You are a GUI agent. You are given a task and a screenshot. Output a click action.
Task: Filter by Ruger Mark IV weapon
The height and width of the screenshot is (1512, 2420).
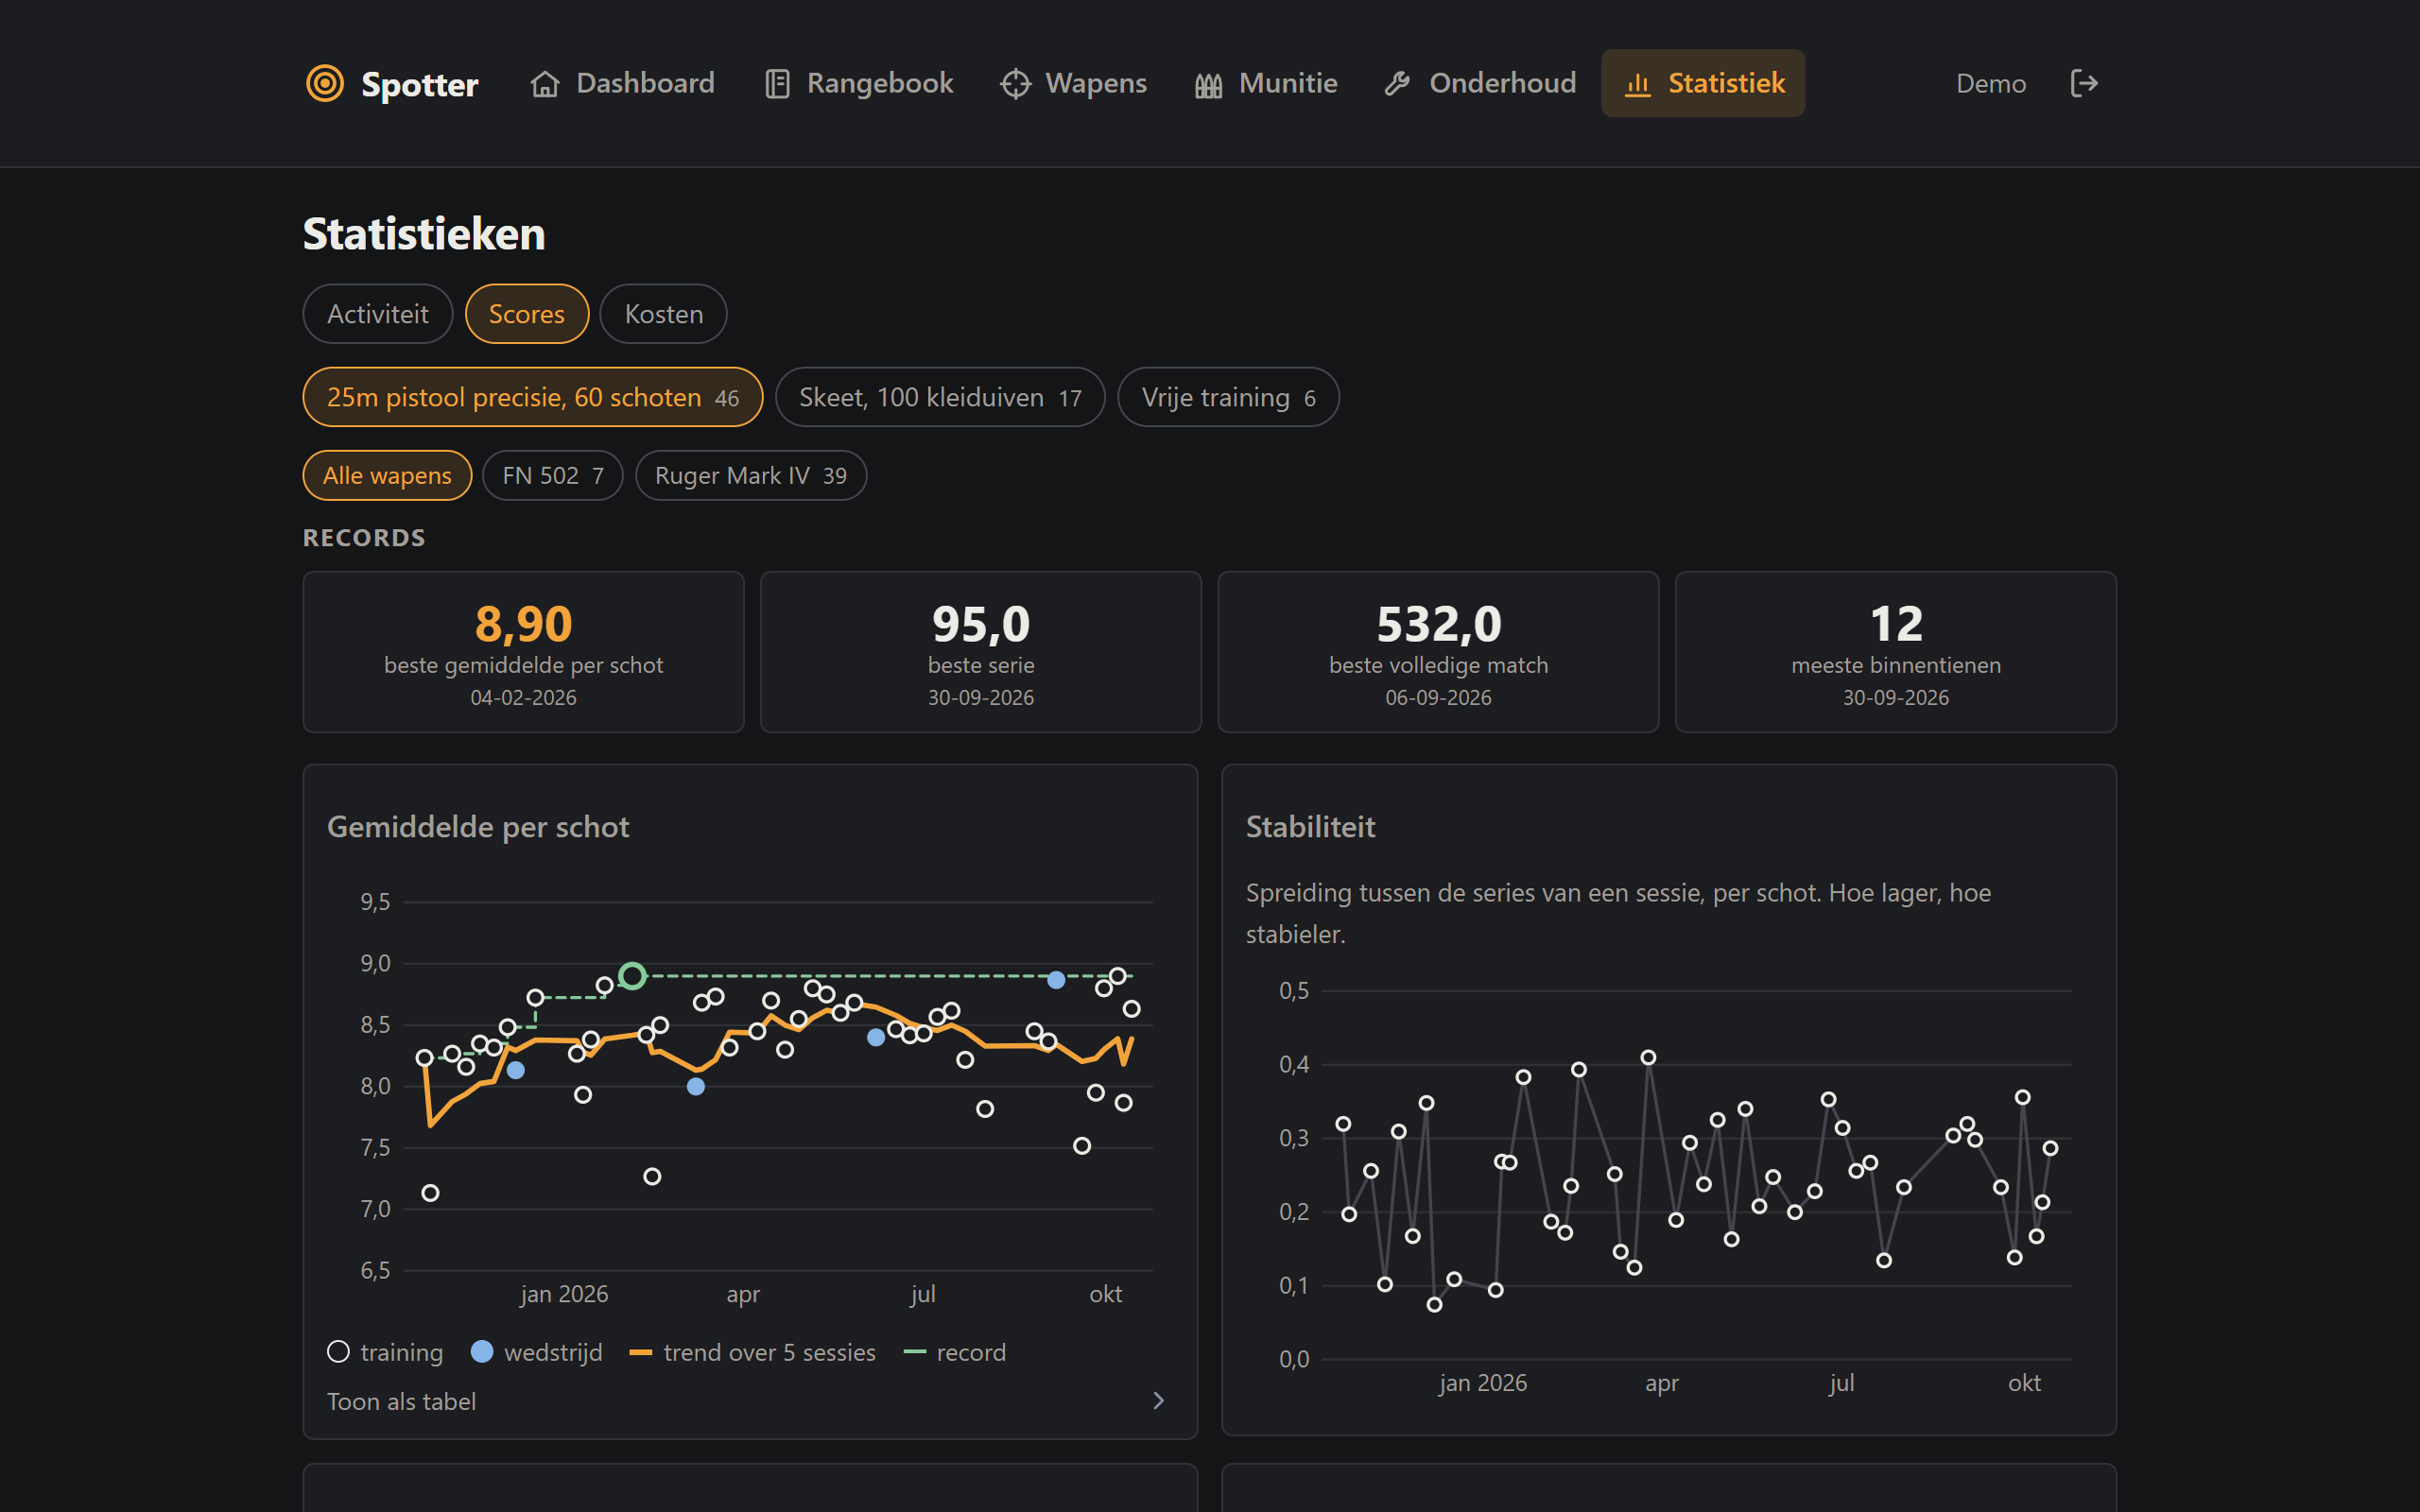pyautogui.click(x=751, y=476)
